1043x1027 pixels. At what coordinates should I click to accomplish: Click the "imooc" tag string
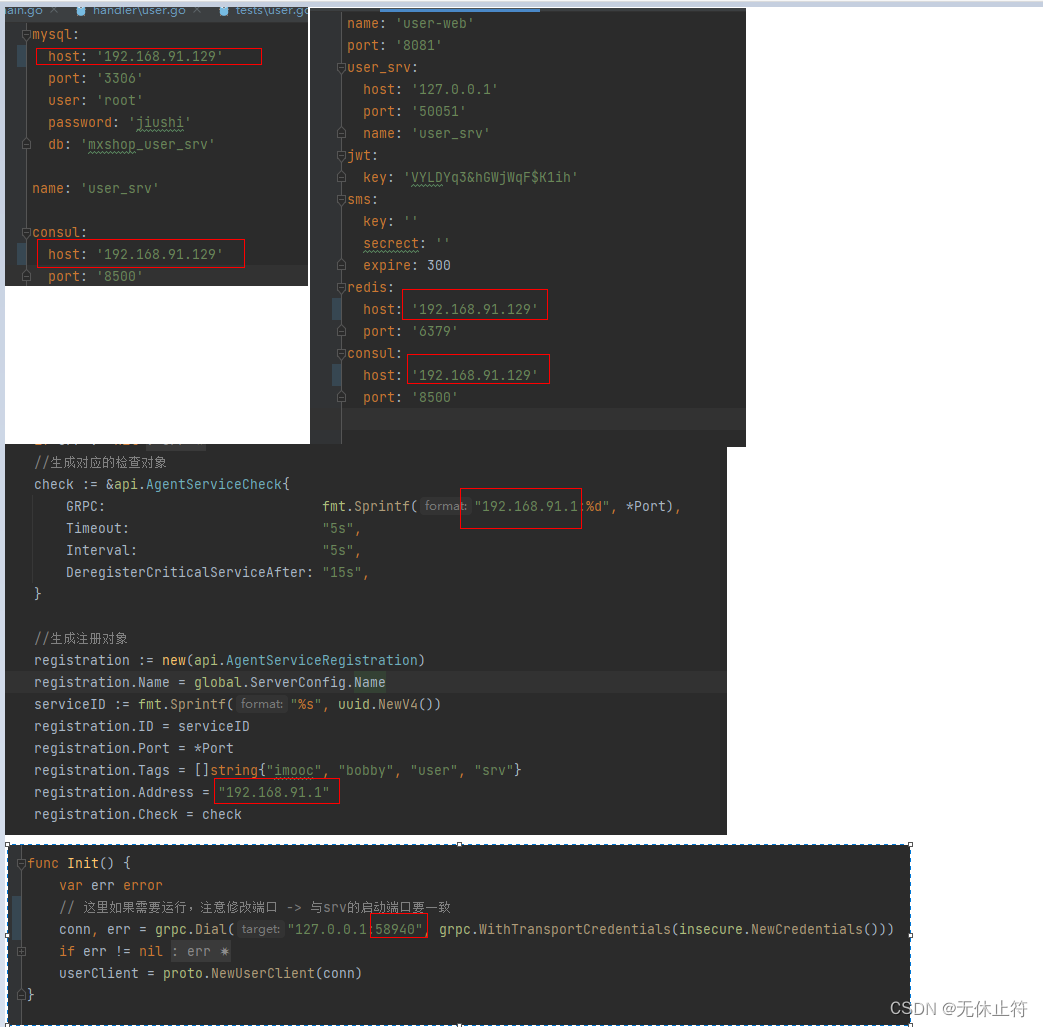coord(293,770)
